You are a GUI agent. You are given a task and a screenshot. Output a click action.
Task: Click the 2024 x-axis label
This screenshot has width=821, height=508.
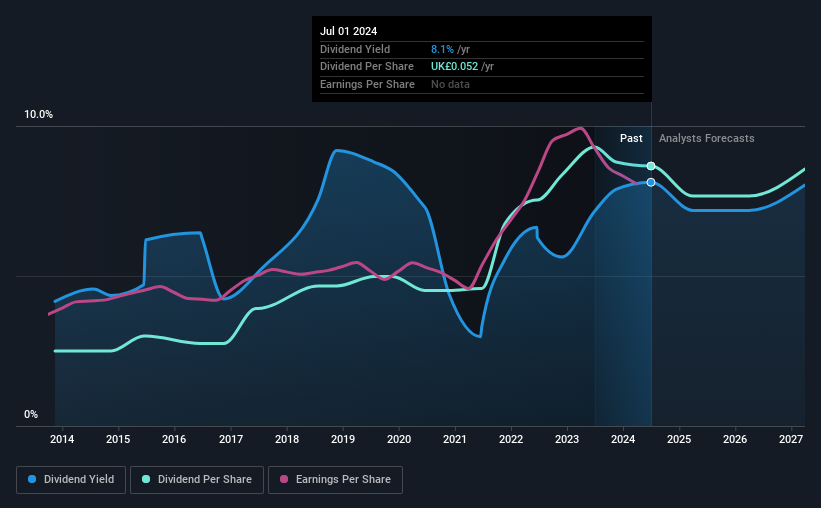tap(623, 439)
